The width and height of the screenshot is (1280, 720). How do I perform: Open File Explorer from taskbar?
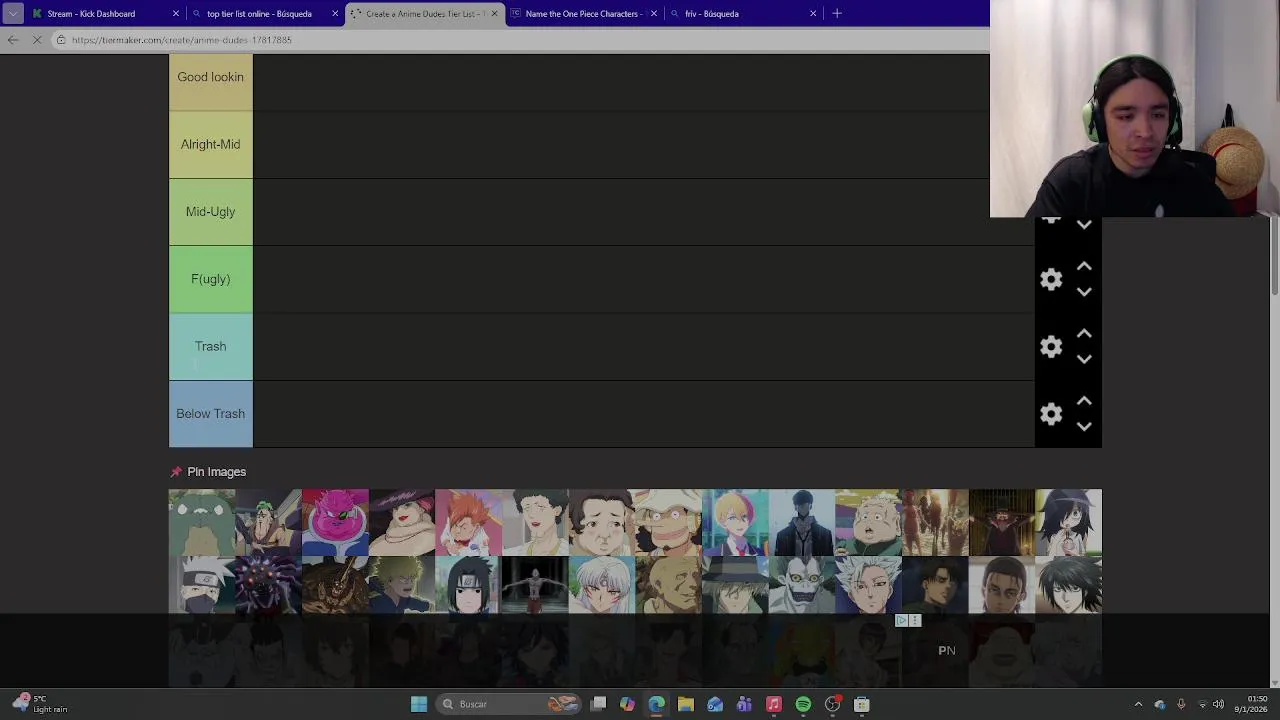click(686, 705)
